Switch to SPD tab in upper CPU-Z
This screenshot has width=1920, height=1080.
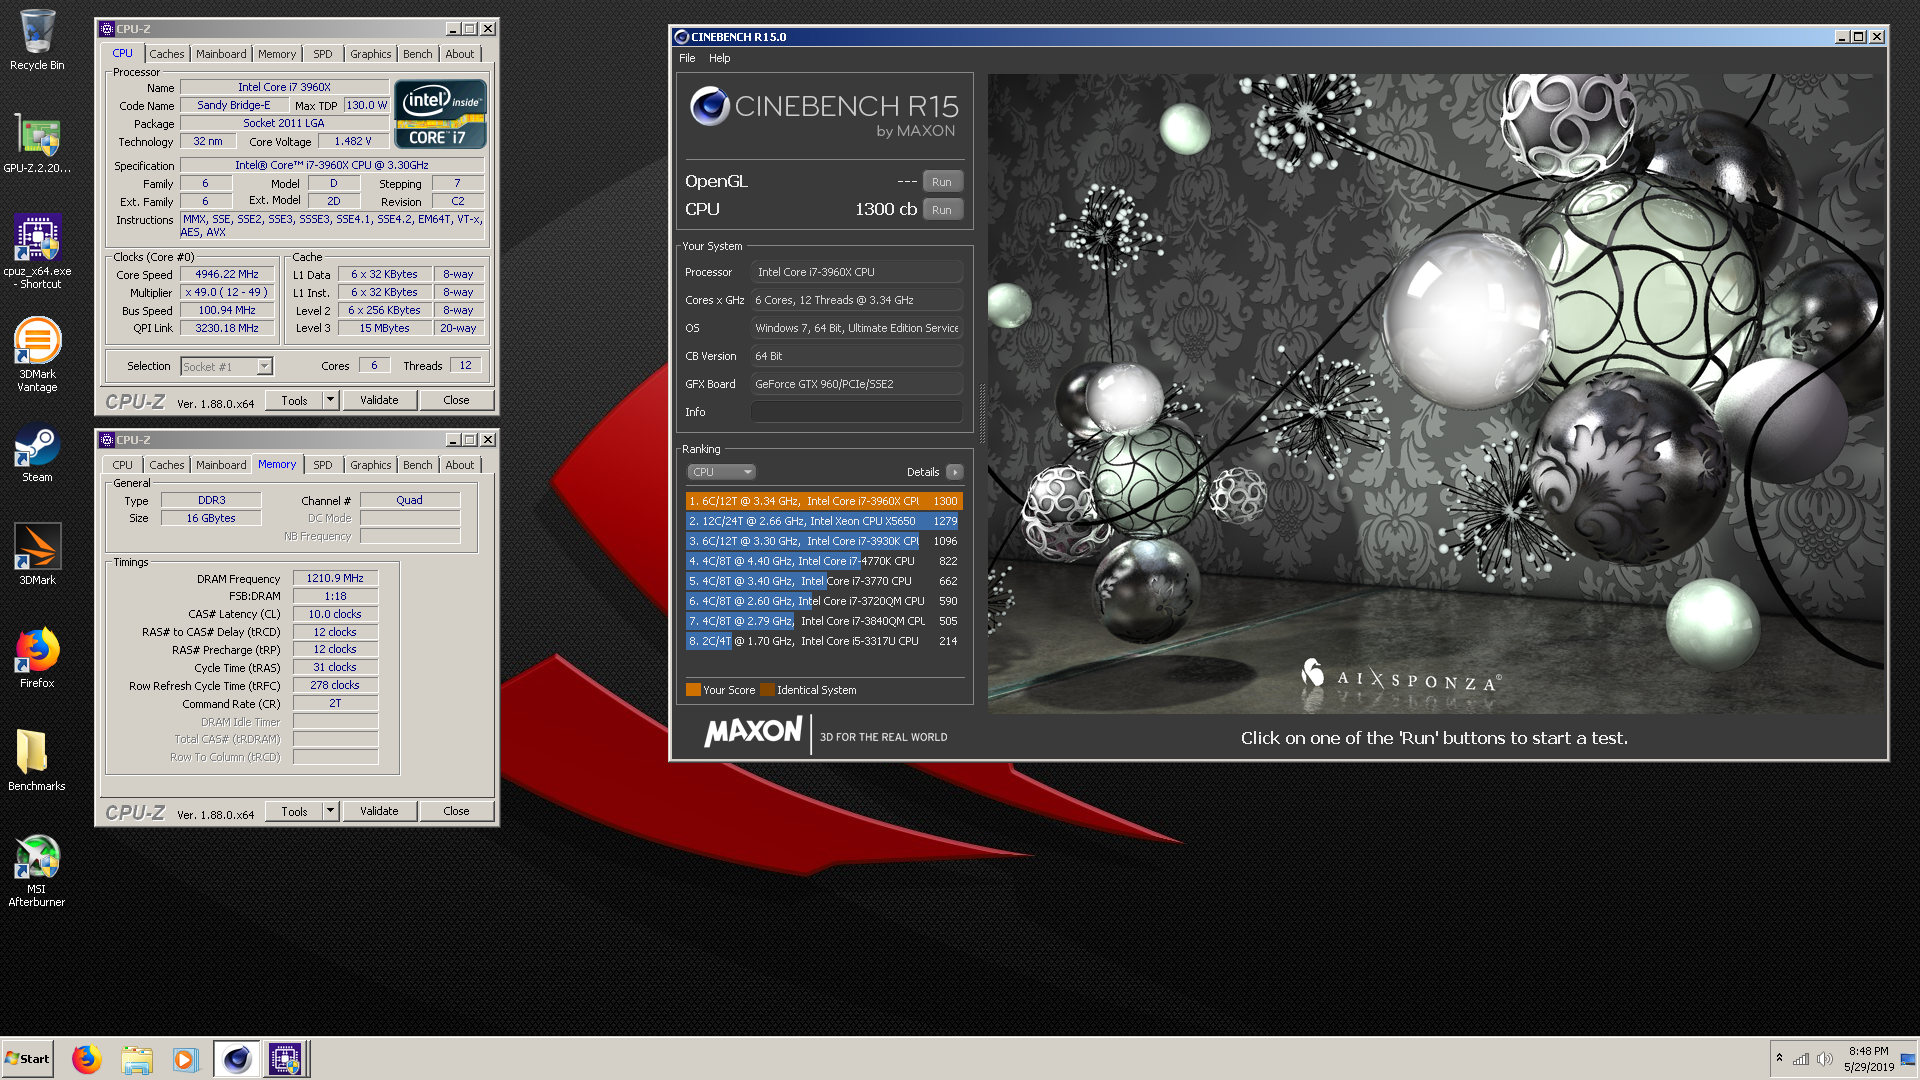pyautogui.click(x=322, y=54)
